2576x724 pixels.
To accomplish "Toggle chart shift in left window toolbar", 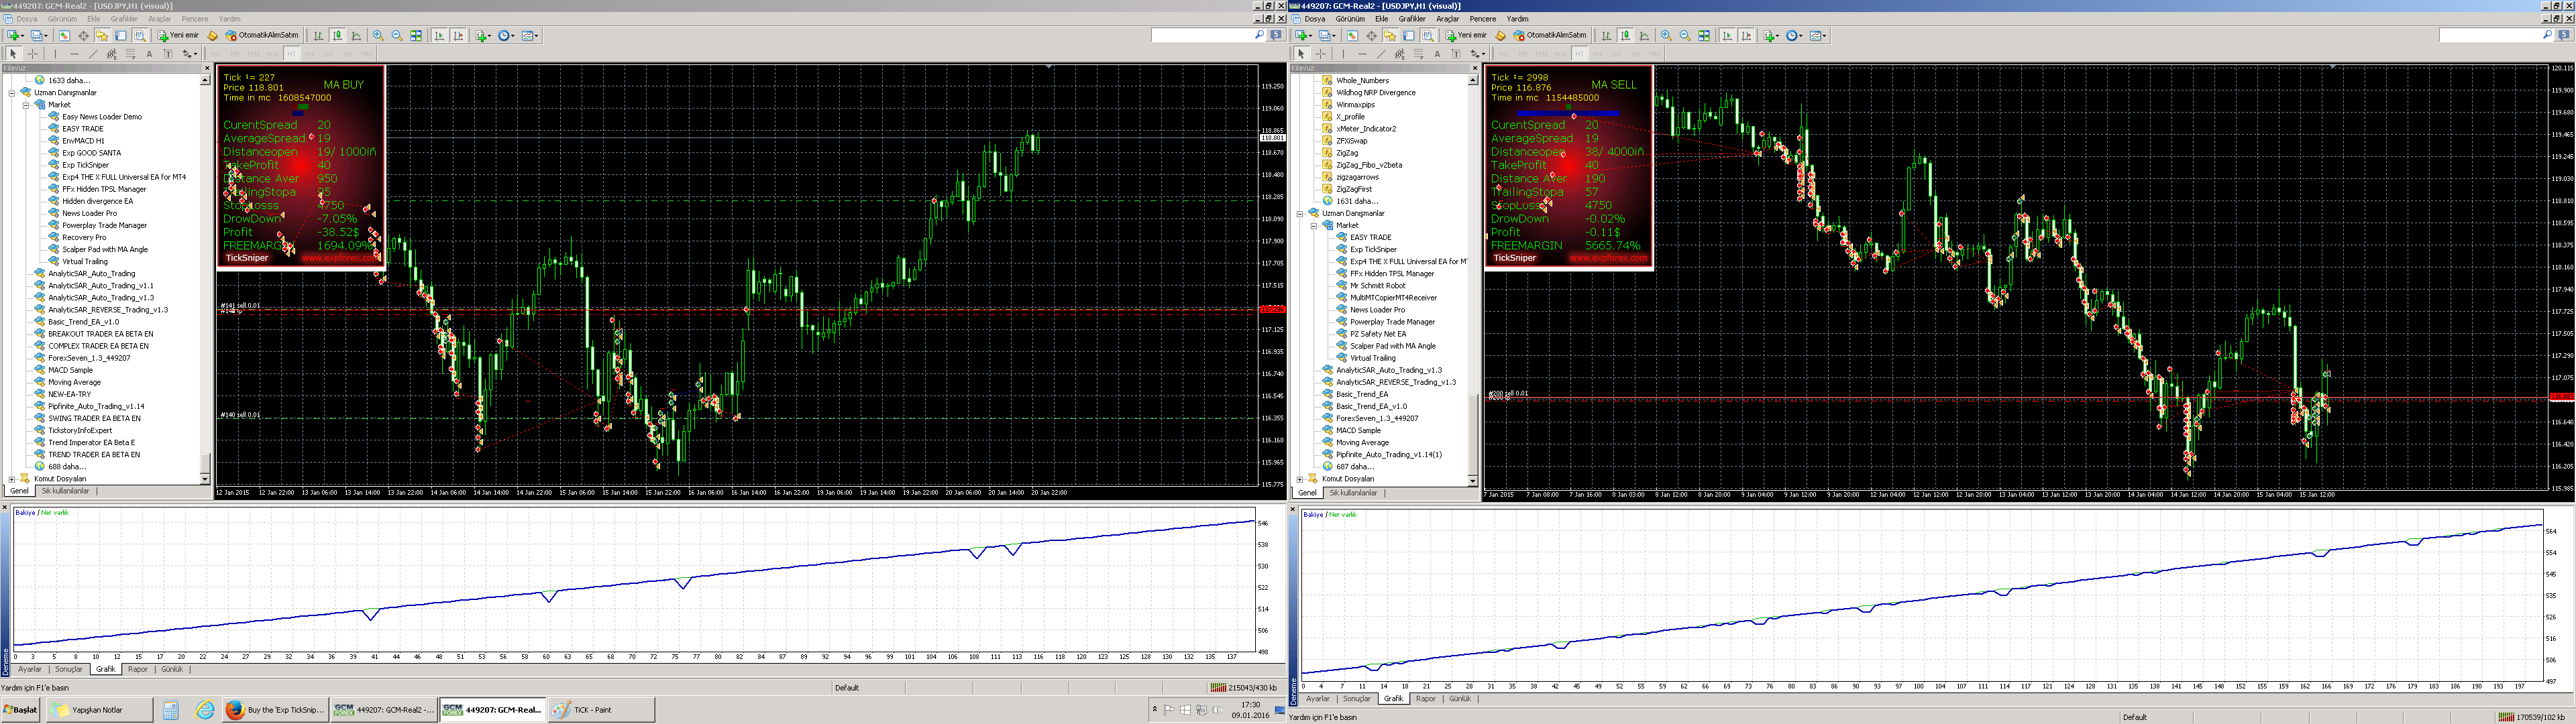I will click(x=459, y=36).
